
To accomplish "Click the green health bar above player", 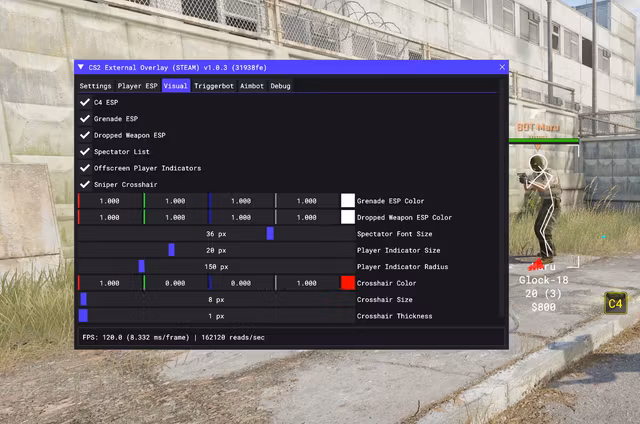I will pos(544,141).
